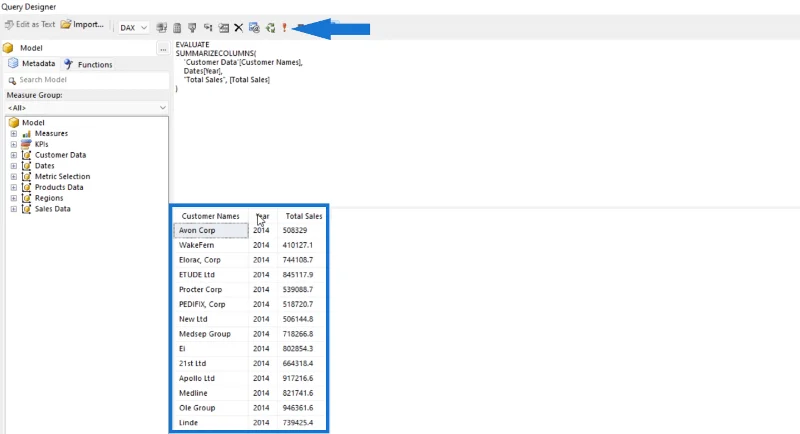Expand the Dates table node
Screen dimensions: 800x434
click(14, 166)
